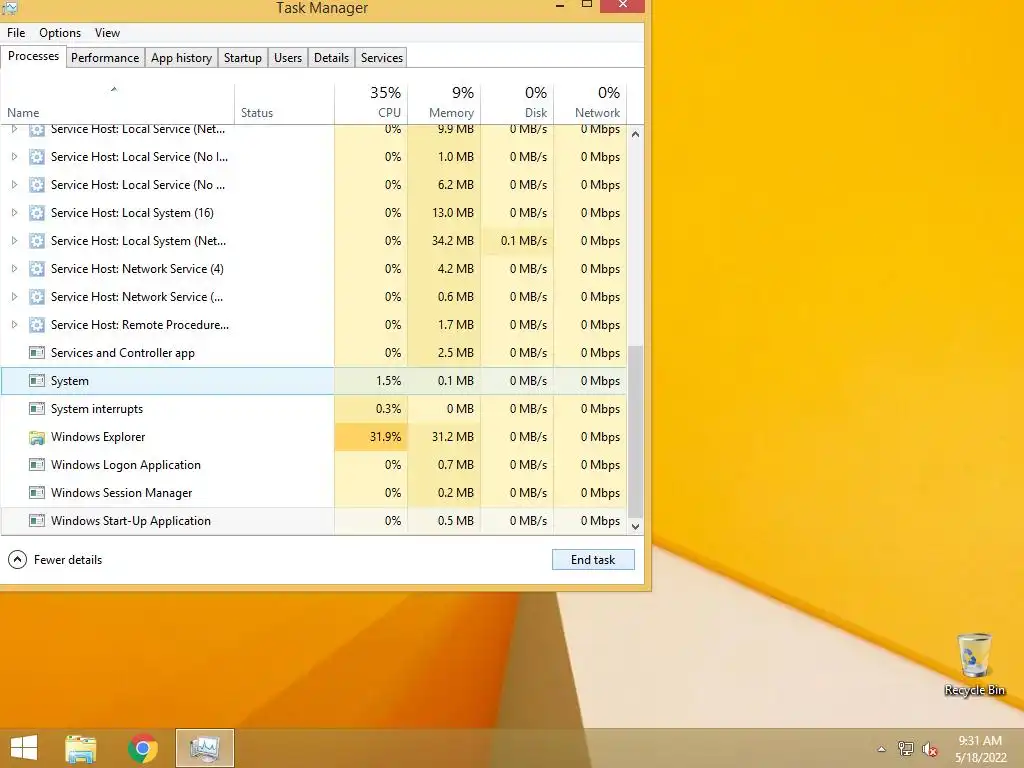Select the Windows Logon Application row
This screenshot has width=1024, height=768.
(313, 465)
